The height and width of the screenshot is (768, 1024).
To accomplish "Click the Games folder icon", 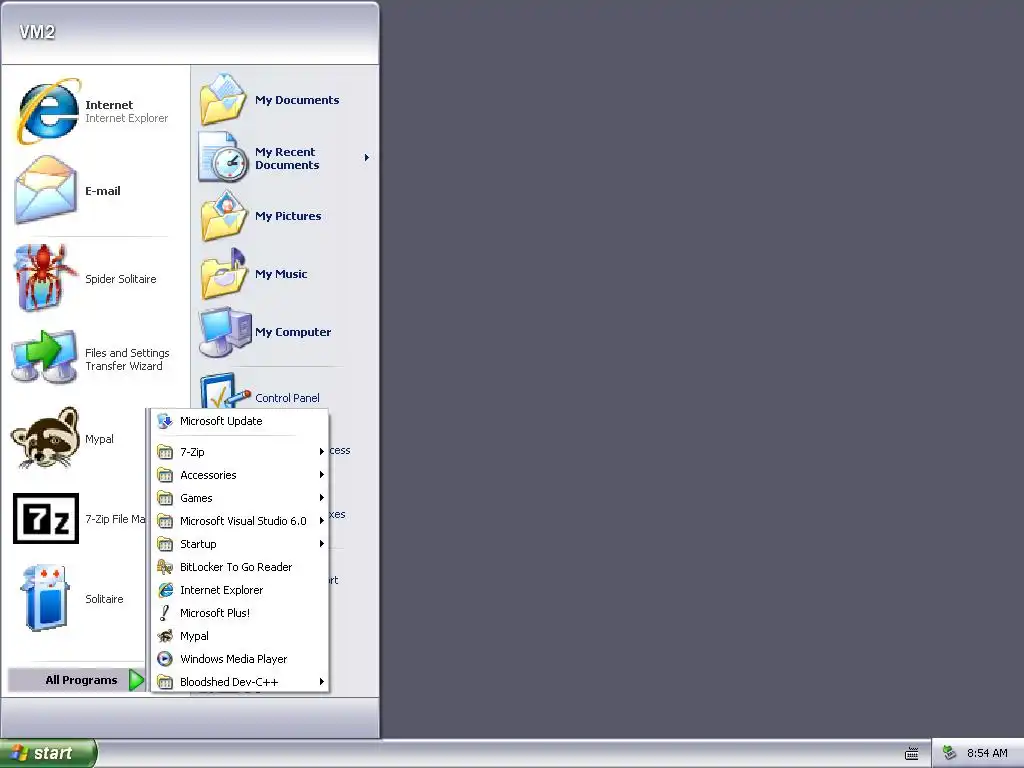I will 165,498.
